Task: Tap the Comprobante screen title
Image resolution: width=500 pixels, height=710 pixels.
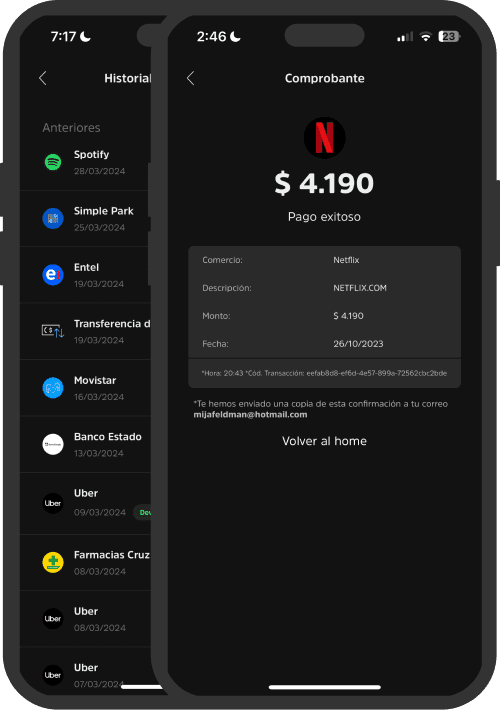Action: (324, 78)
